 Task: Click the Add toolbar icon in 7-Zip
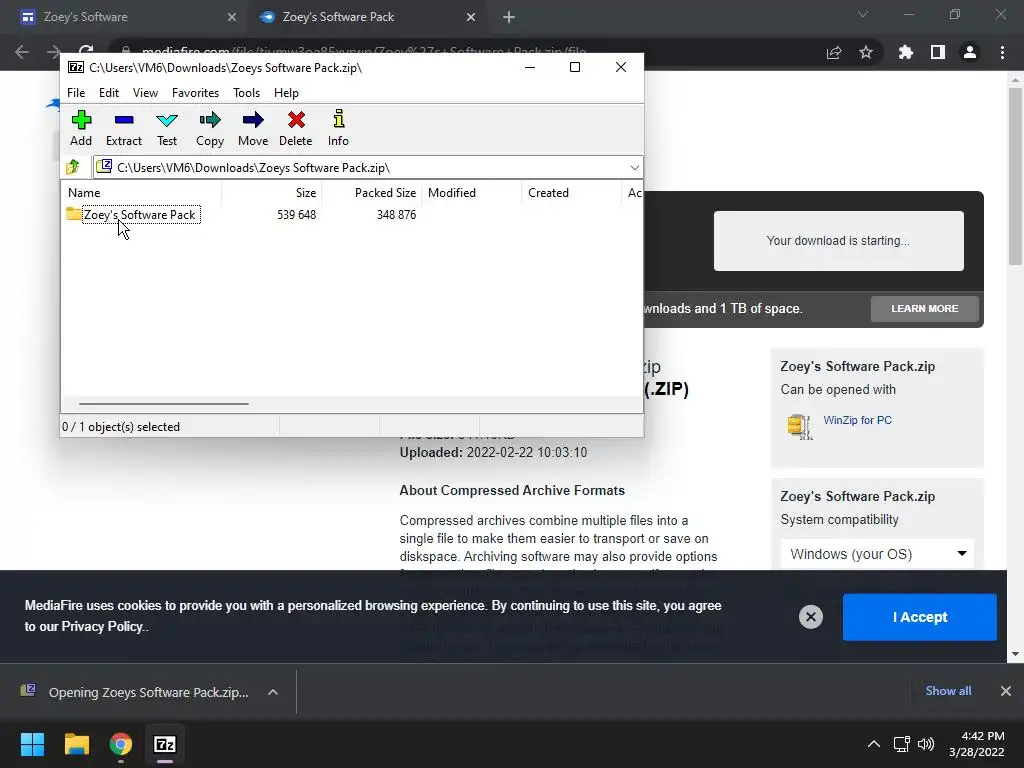(x=81, y=128)
